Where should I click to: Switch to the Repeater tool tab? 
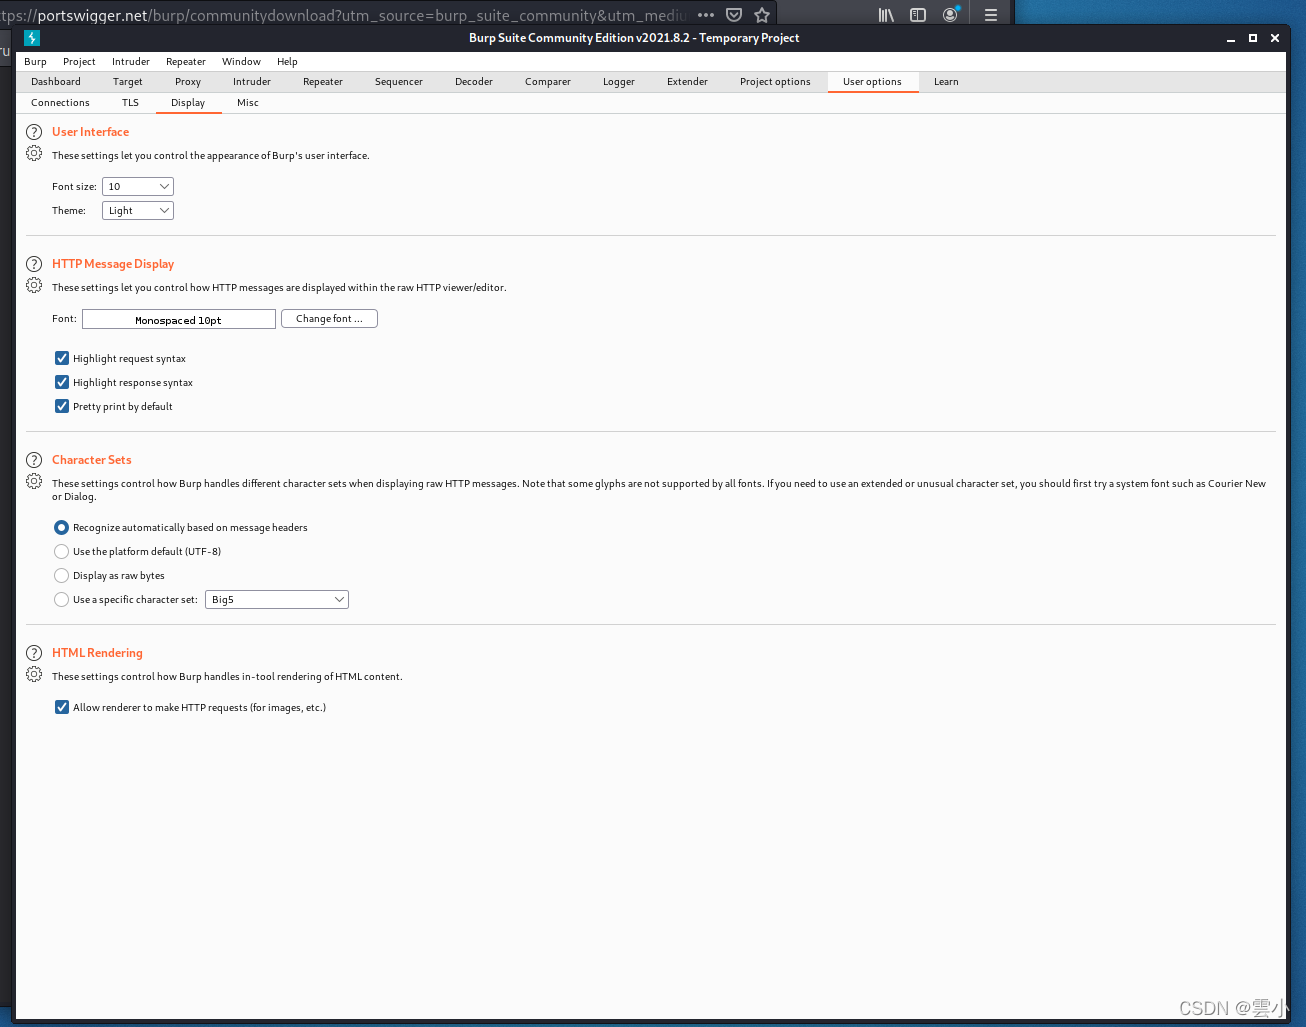click(x=323, y=82)
